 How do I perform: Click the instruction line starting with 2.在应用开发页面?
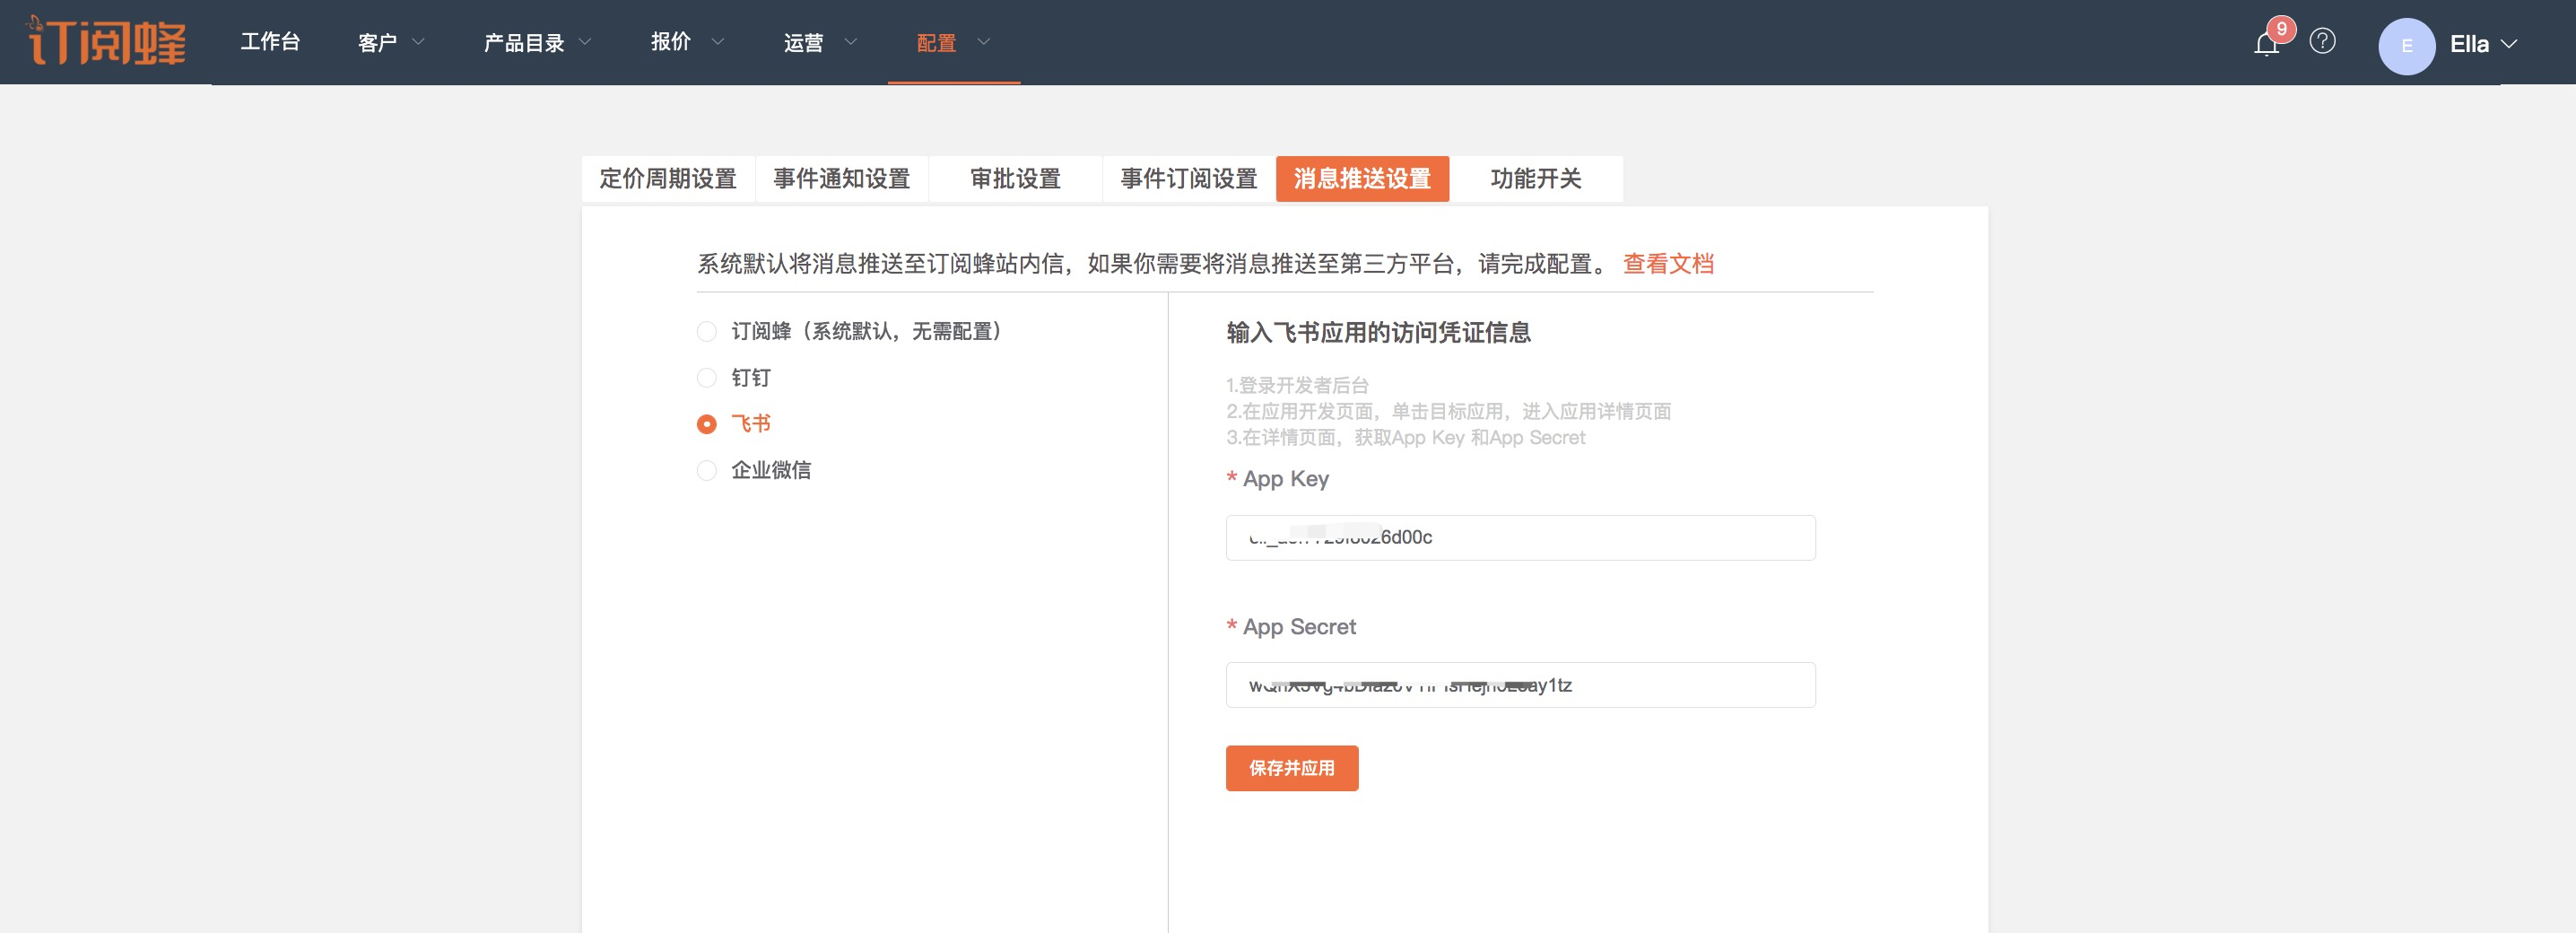[1448, 411]
